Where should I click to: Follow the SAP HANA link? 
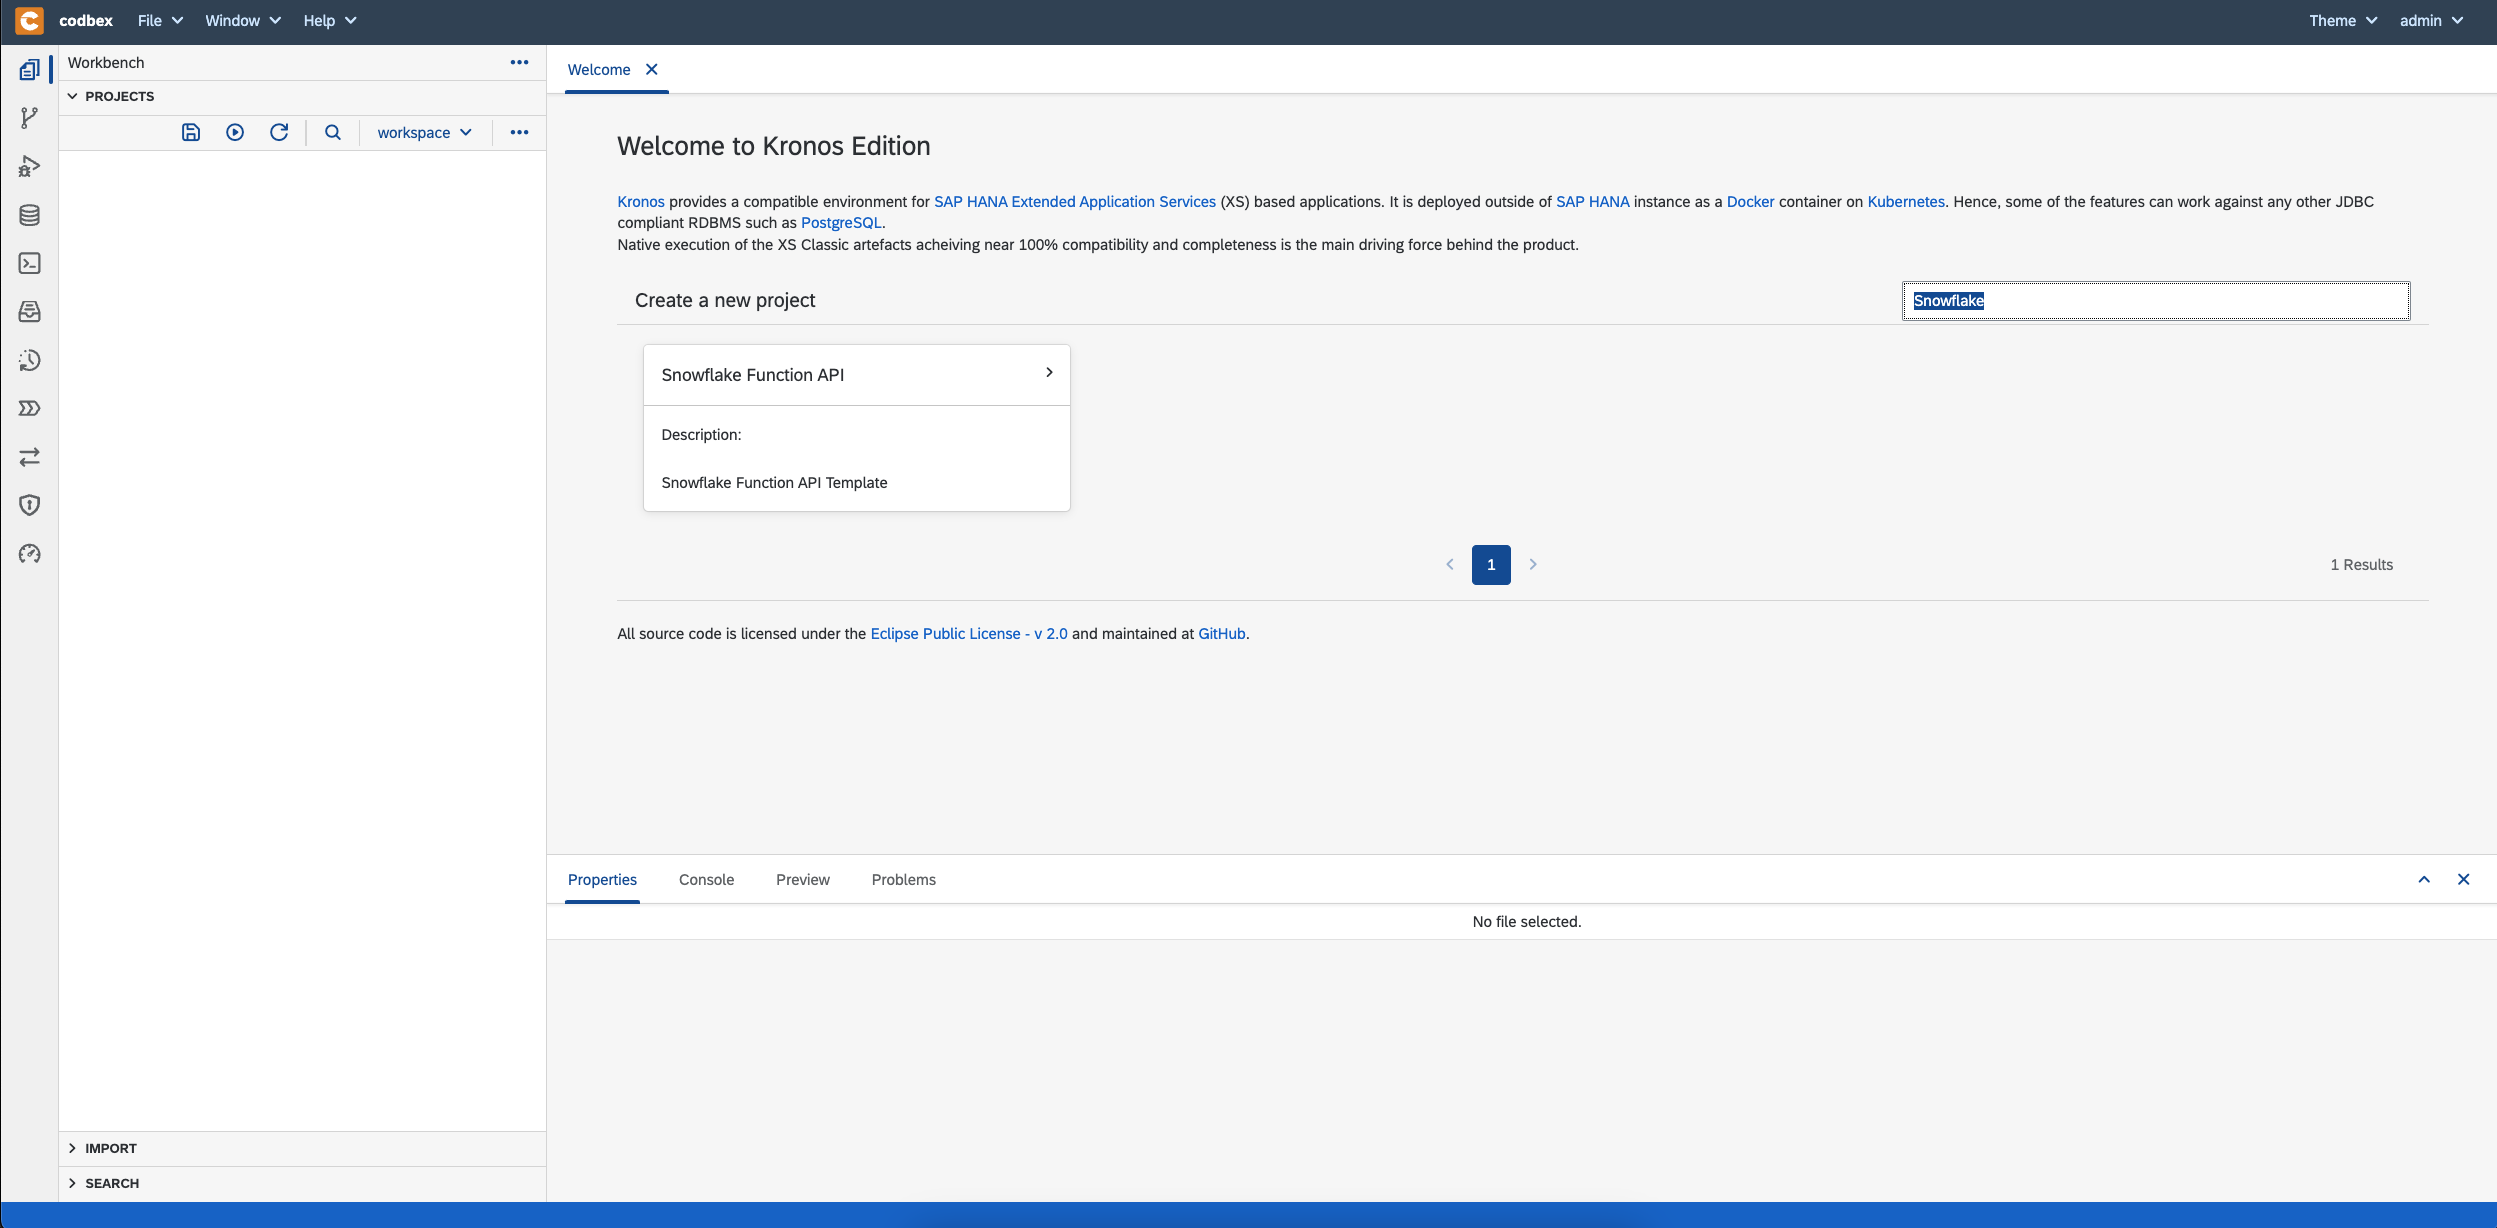click(x=1593, y=201)
